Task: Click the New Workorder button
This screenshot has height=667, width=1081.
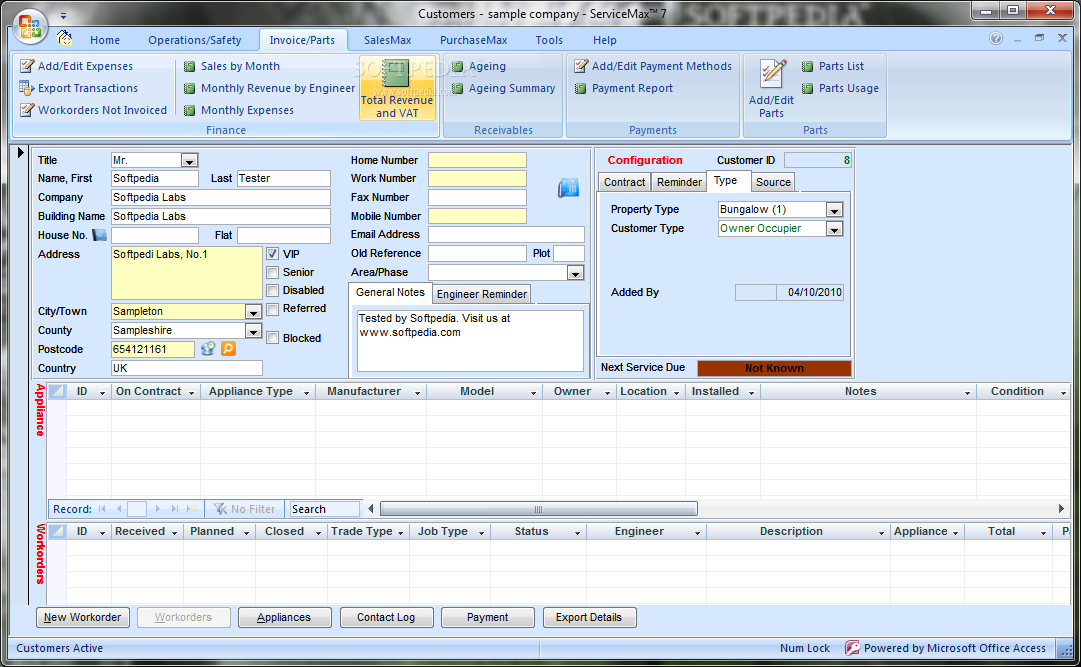Action: point(83,617)
